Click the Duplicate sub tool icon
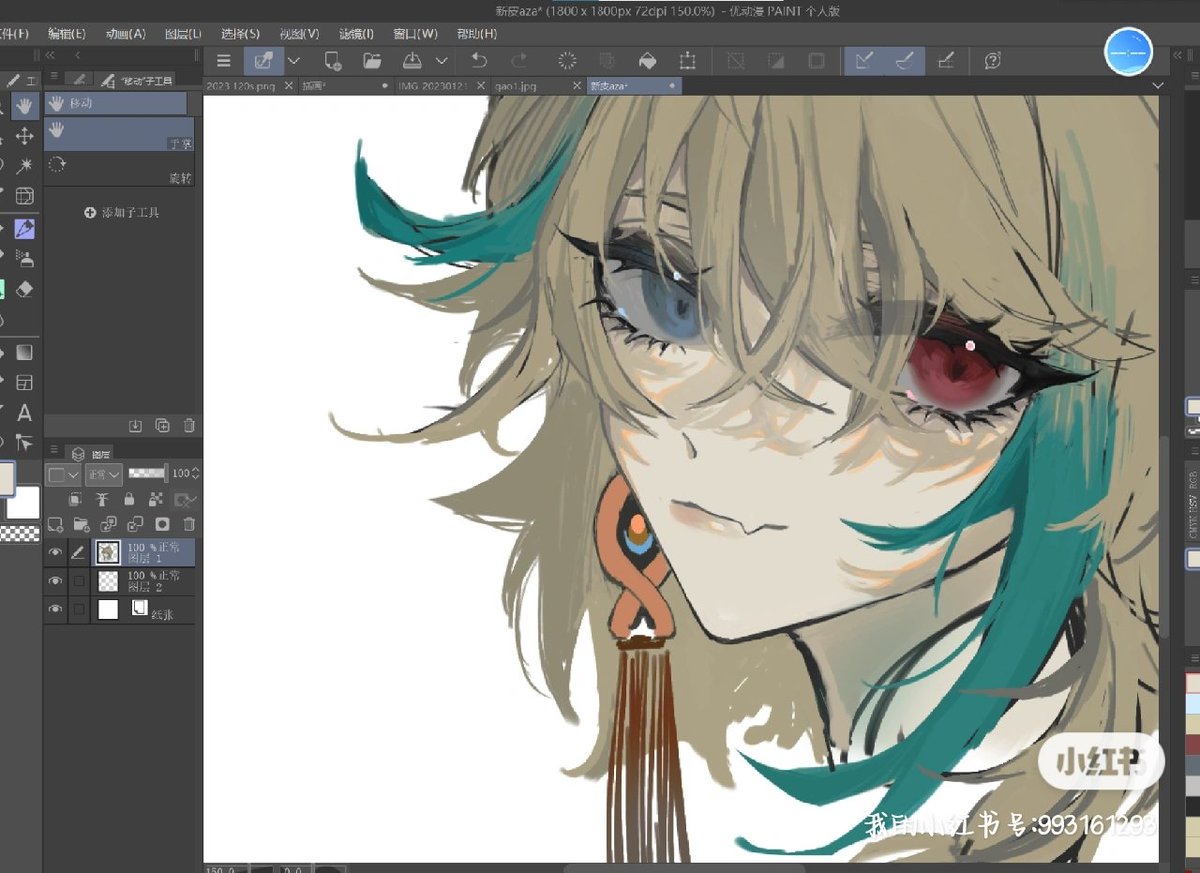The image size is (1200, 873). tap(162, 426)
